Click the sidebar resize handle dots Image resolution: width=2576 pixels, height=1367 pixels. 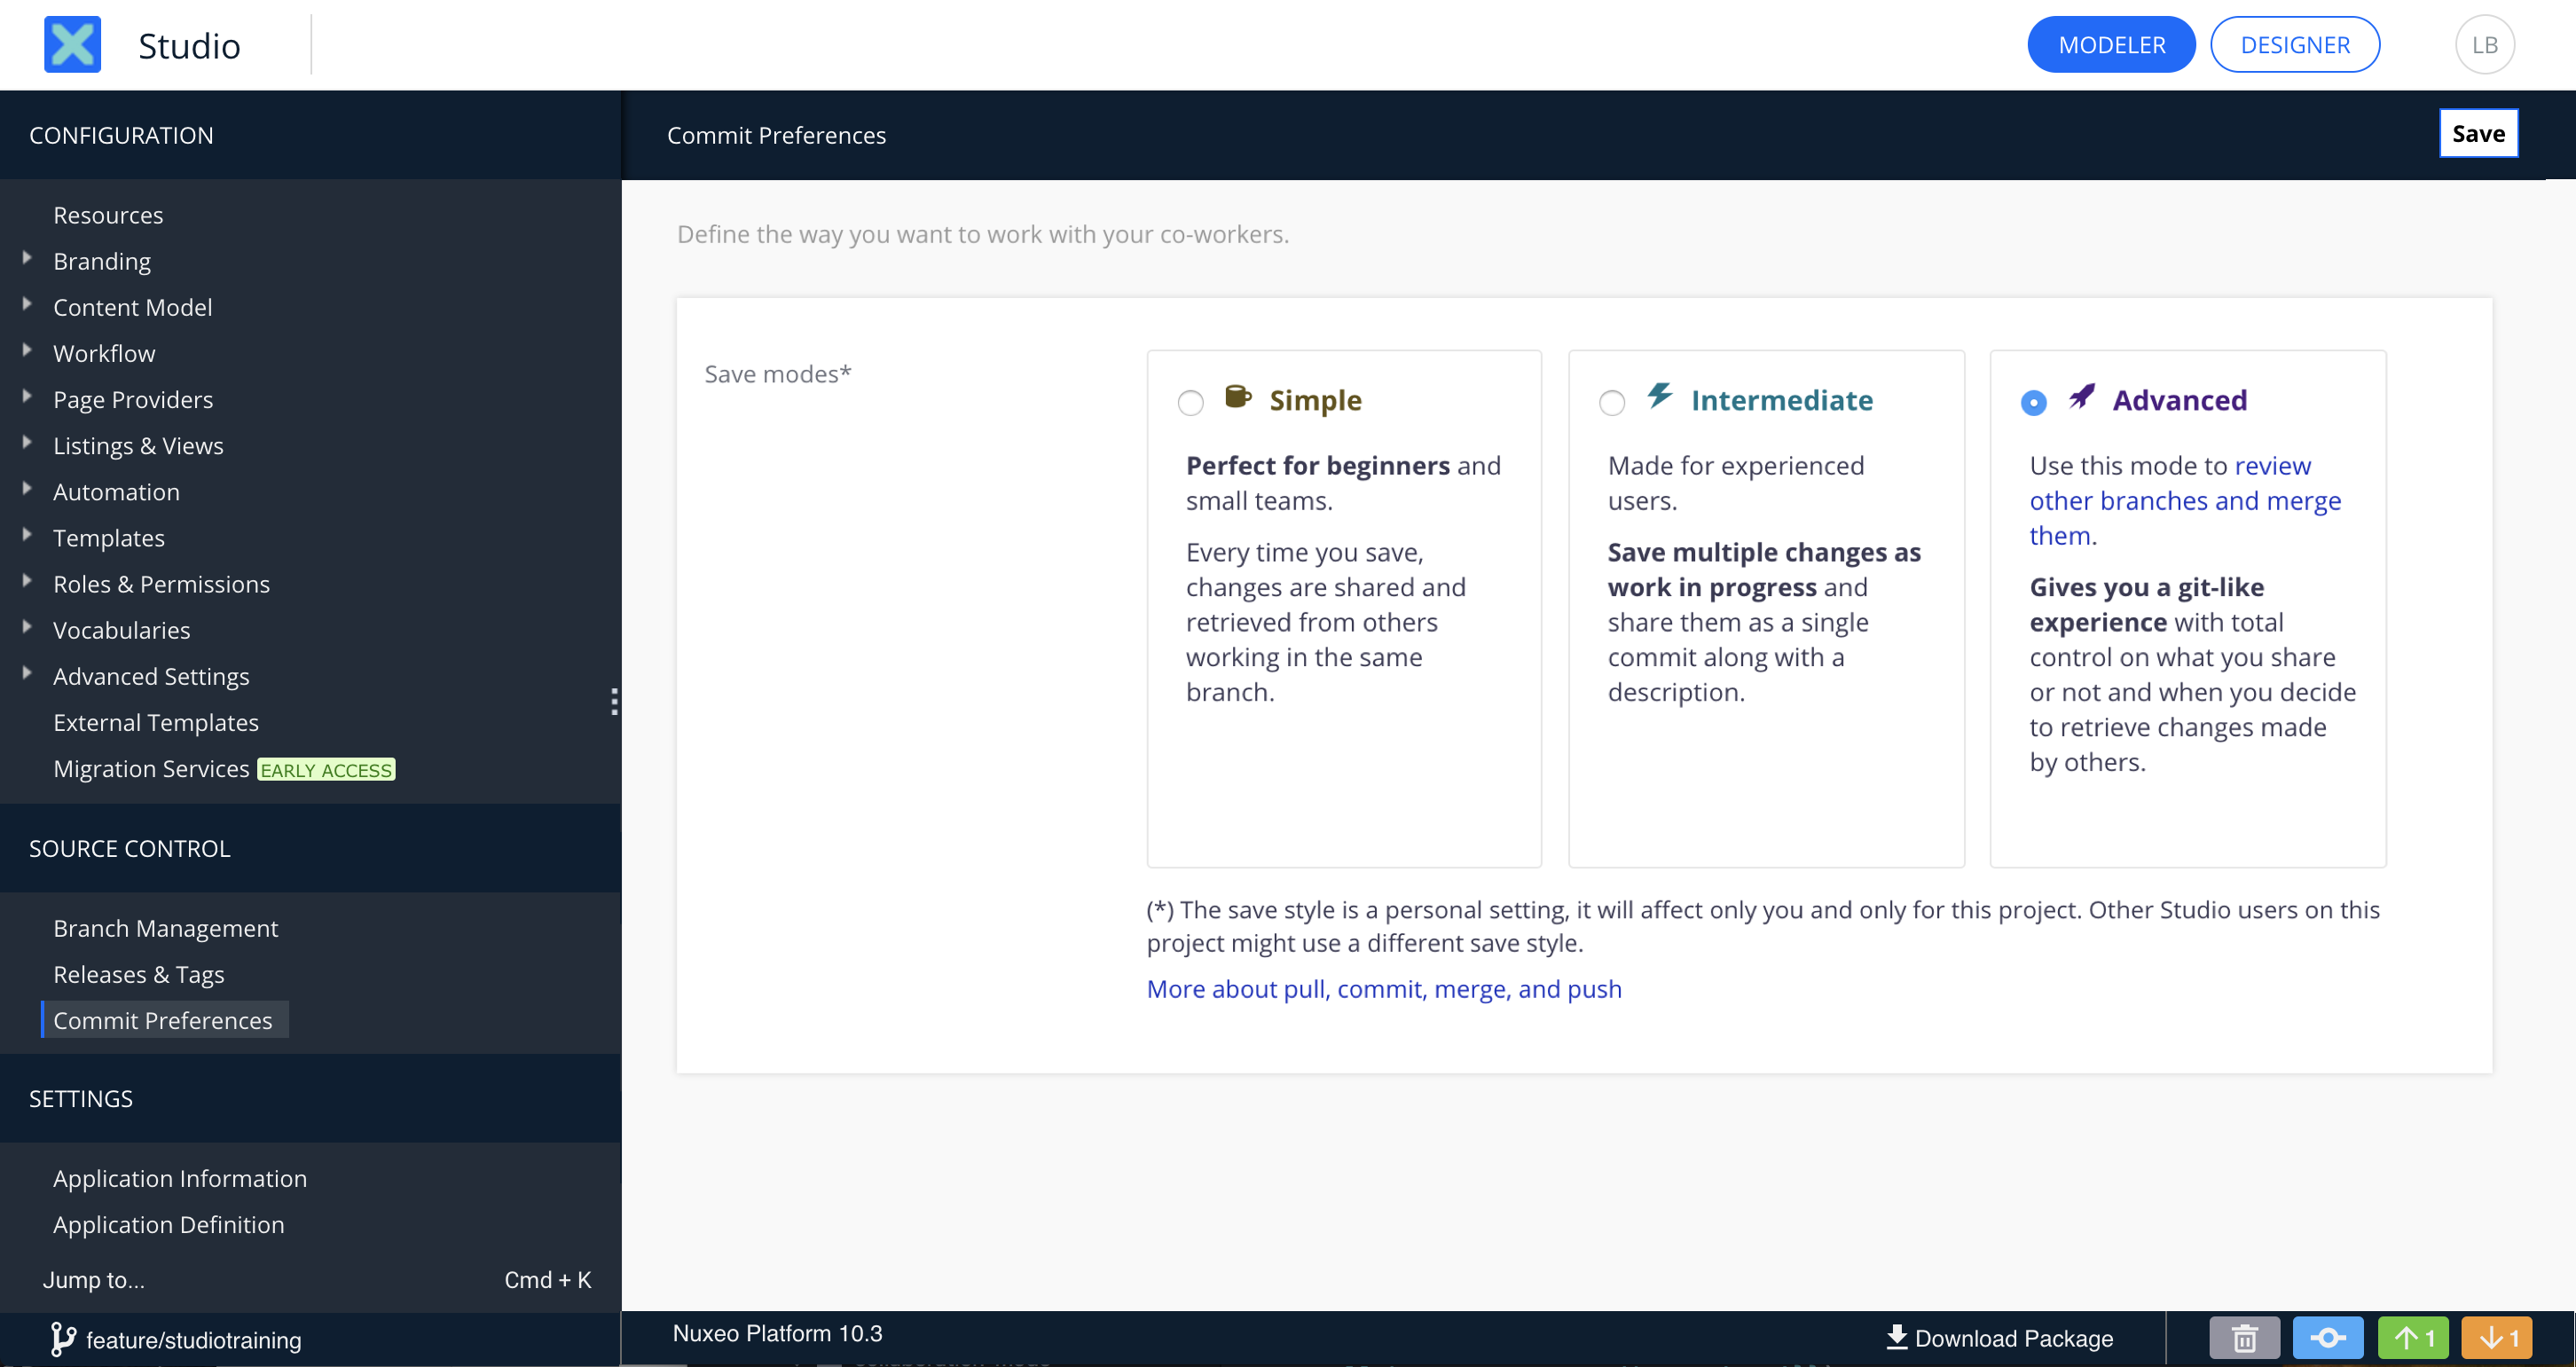tap(614, 702)
